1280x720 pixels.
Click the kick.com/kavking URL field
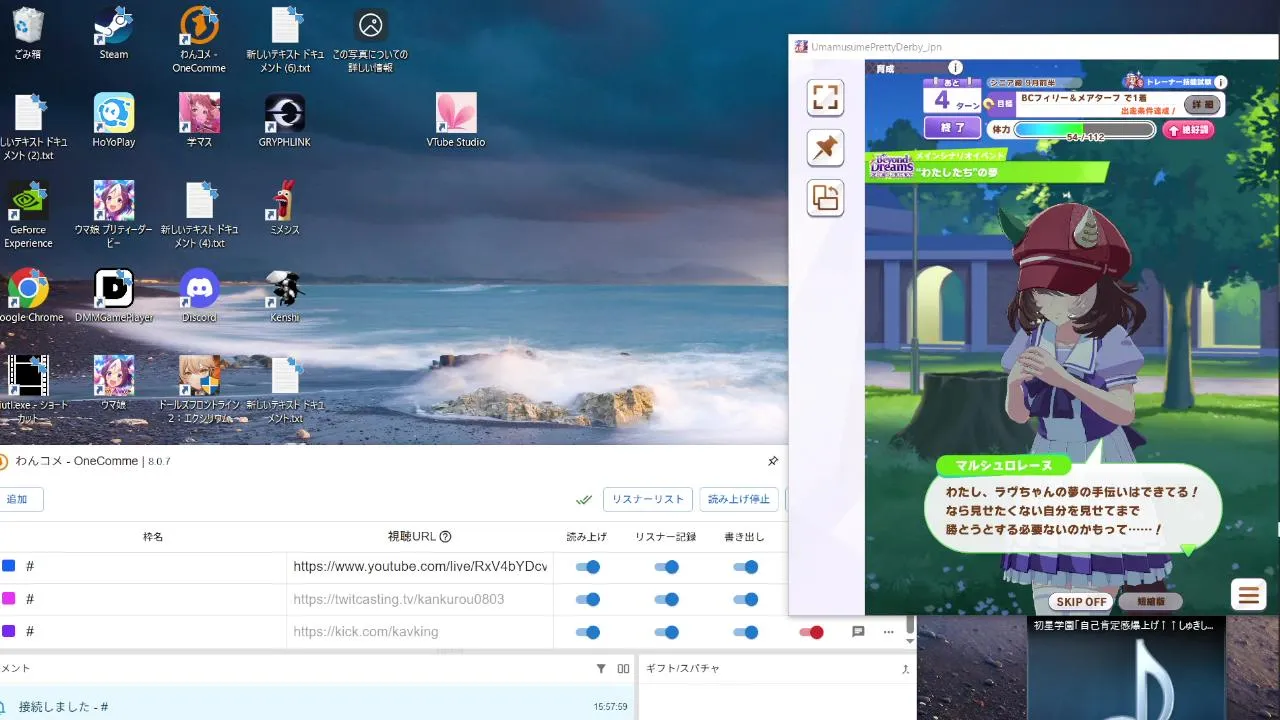coord(420,632)
